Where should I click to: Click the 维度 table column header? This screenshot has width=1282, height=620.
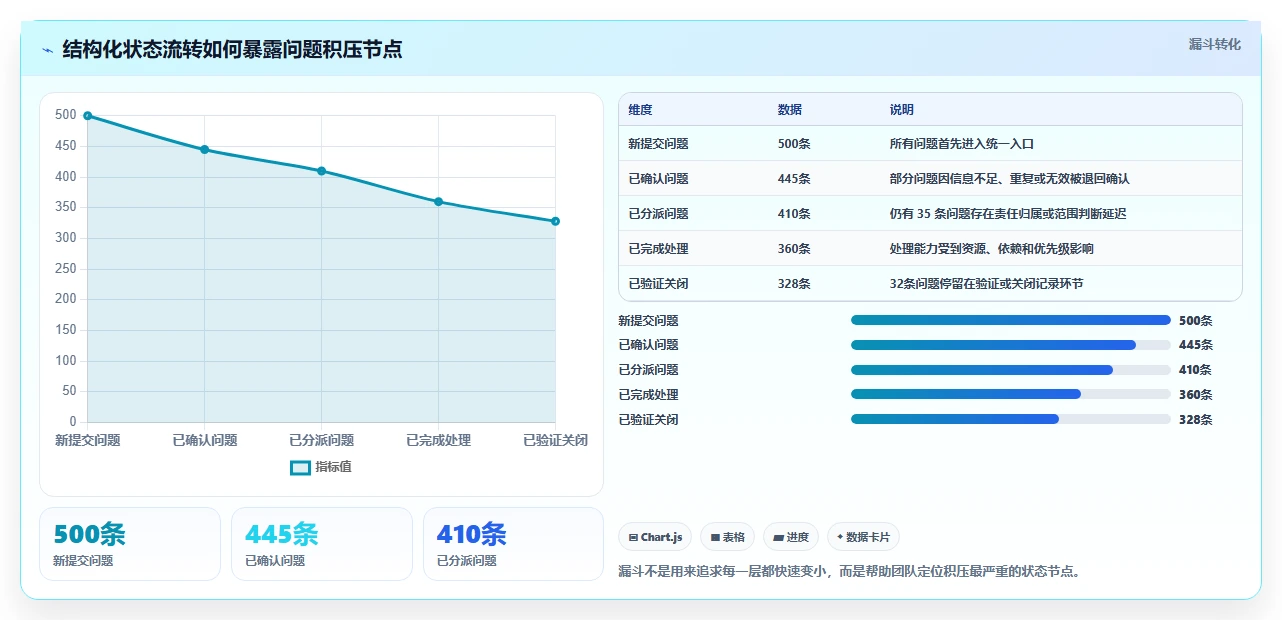640,110
